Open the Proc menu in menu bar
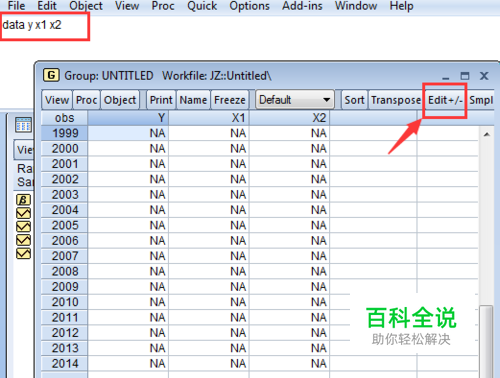Viewport: 500px width, 378px height. click(163, 6)
